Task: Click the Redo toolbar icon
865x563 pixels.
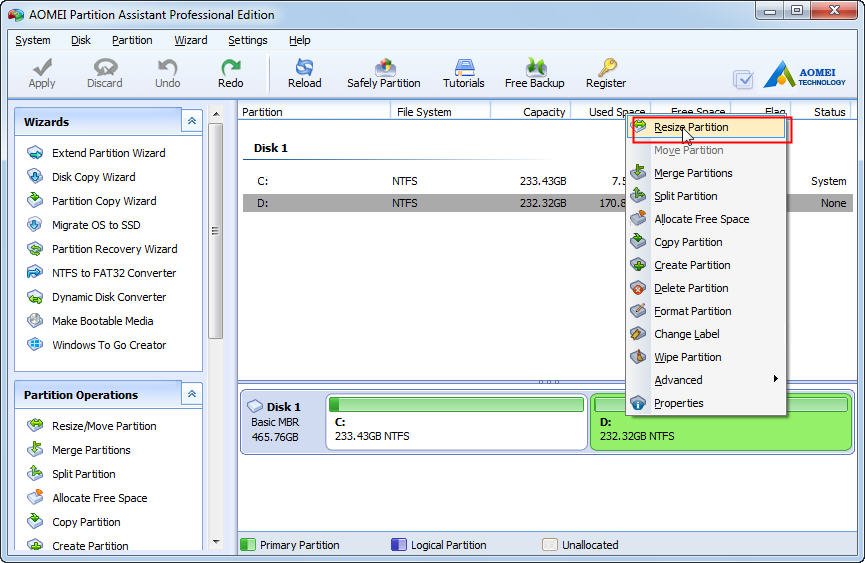Action: click(230, 67)
